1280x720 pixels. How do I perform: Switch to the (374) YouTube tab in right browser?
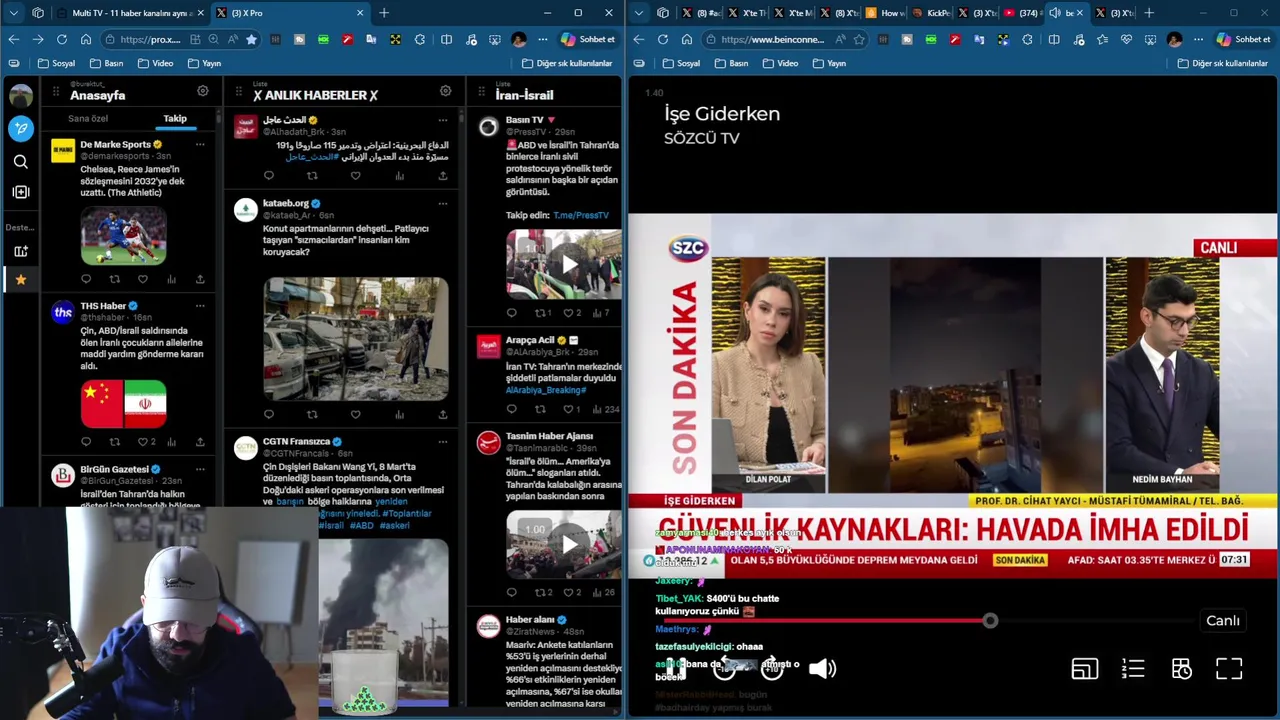click(x=1020, y=13)
